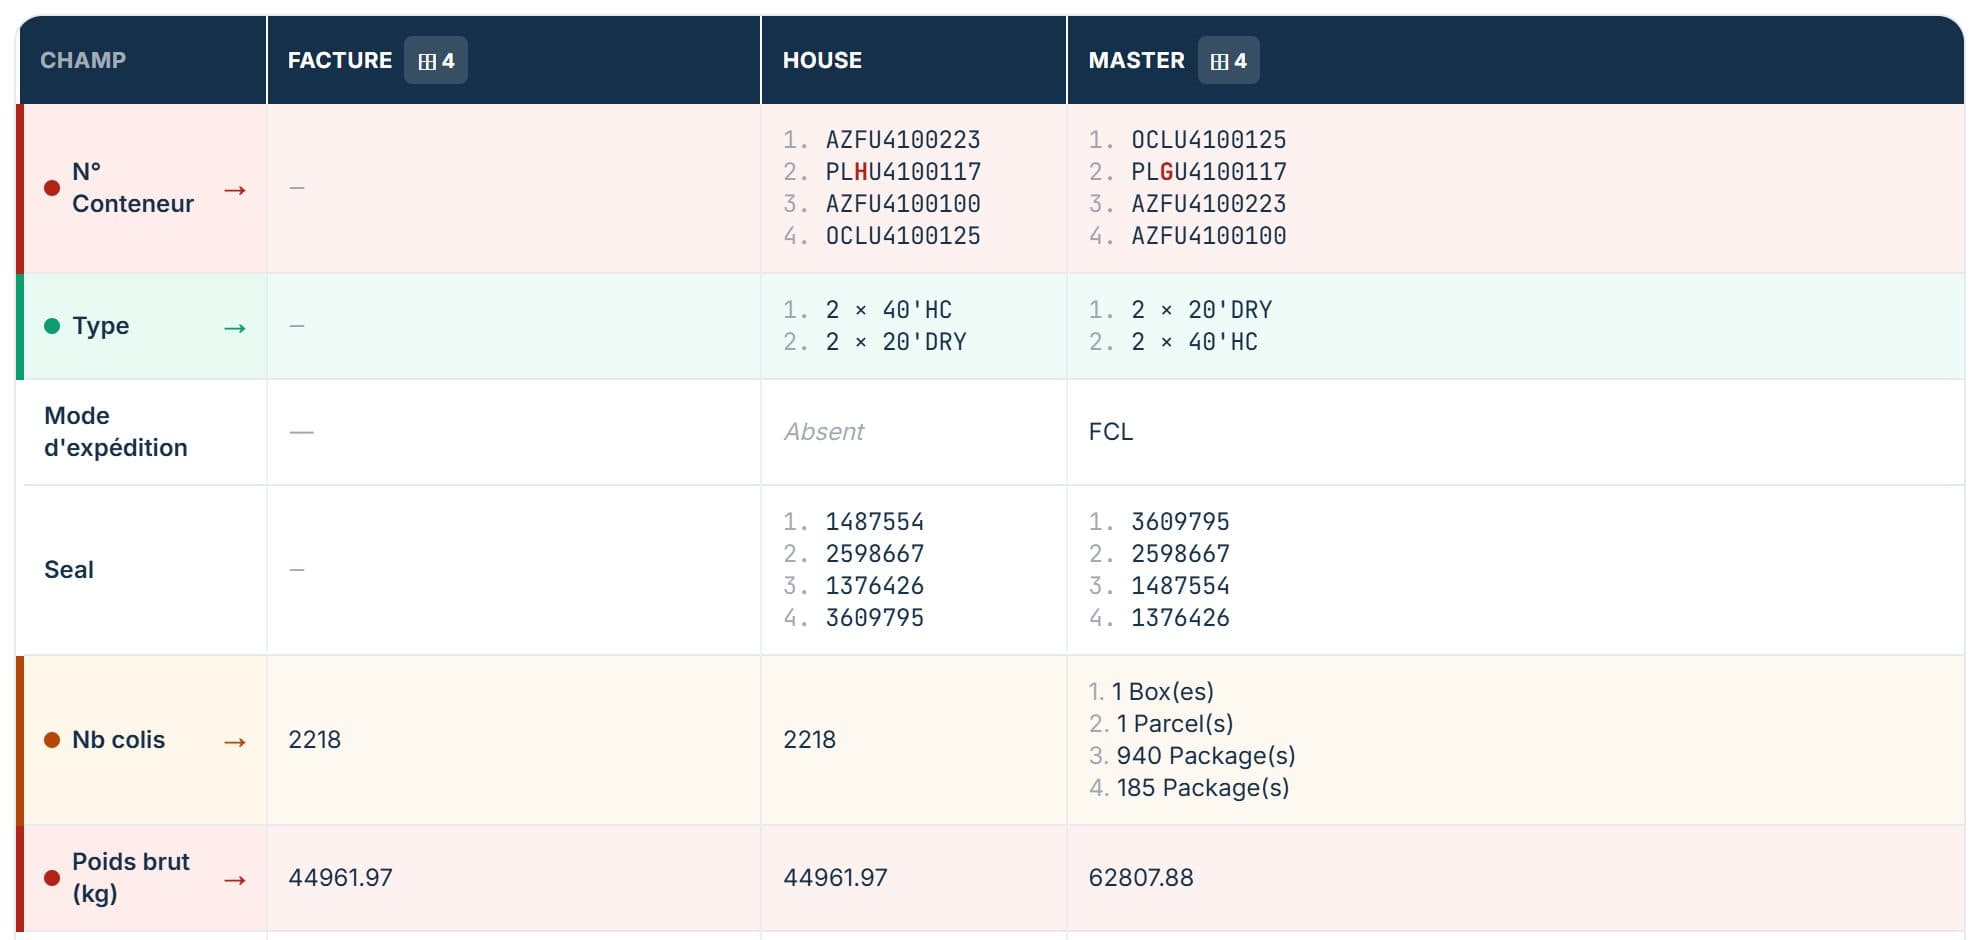Screen dimensions: 1980x940
Task: Click the green arrow in the Type row
Action: click(235, 327)
